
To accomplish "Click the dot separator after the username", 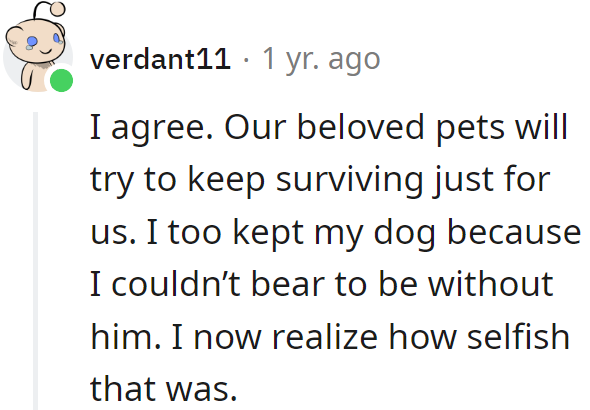I will tap(246, 59).
